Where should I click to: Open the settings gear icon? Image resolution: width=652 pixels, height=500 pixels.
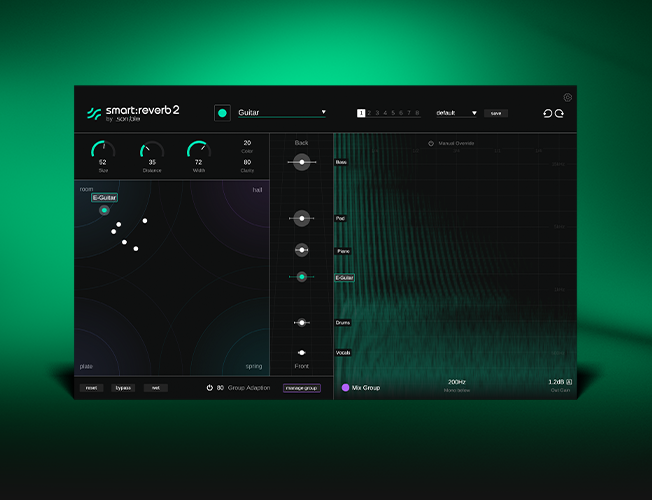[x=568, y=97]
